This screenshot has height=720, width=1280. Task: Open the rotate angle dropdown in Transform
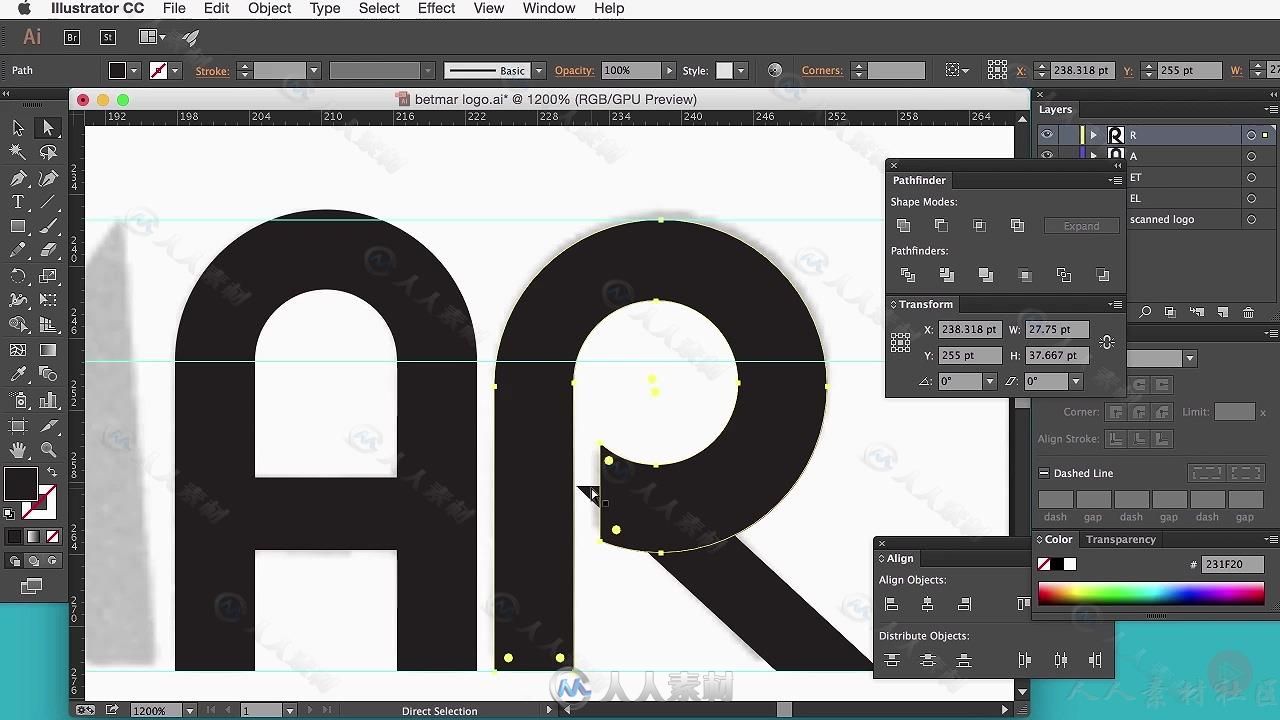[x=990, y=381]
